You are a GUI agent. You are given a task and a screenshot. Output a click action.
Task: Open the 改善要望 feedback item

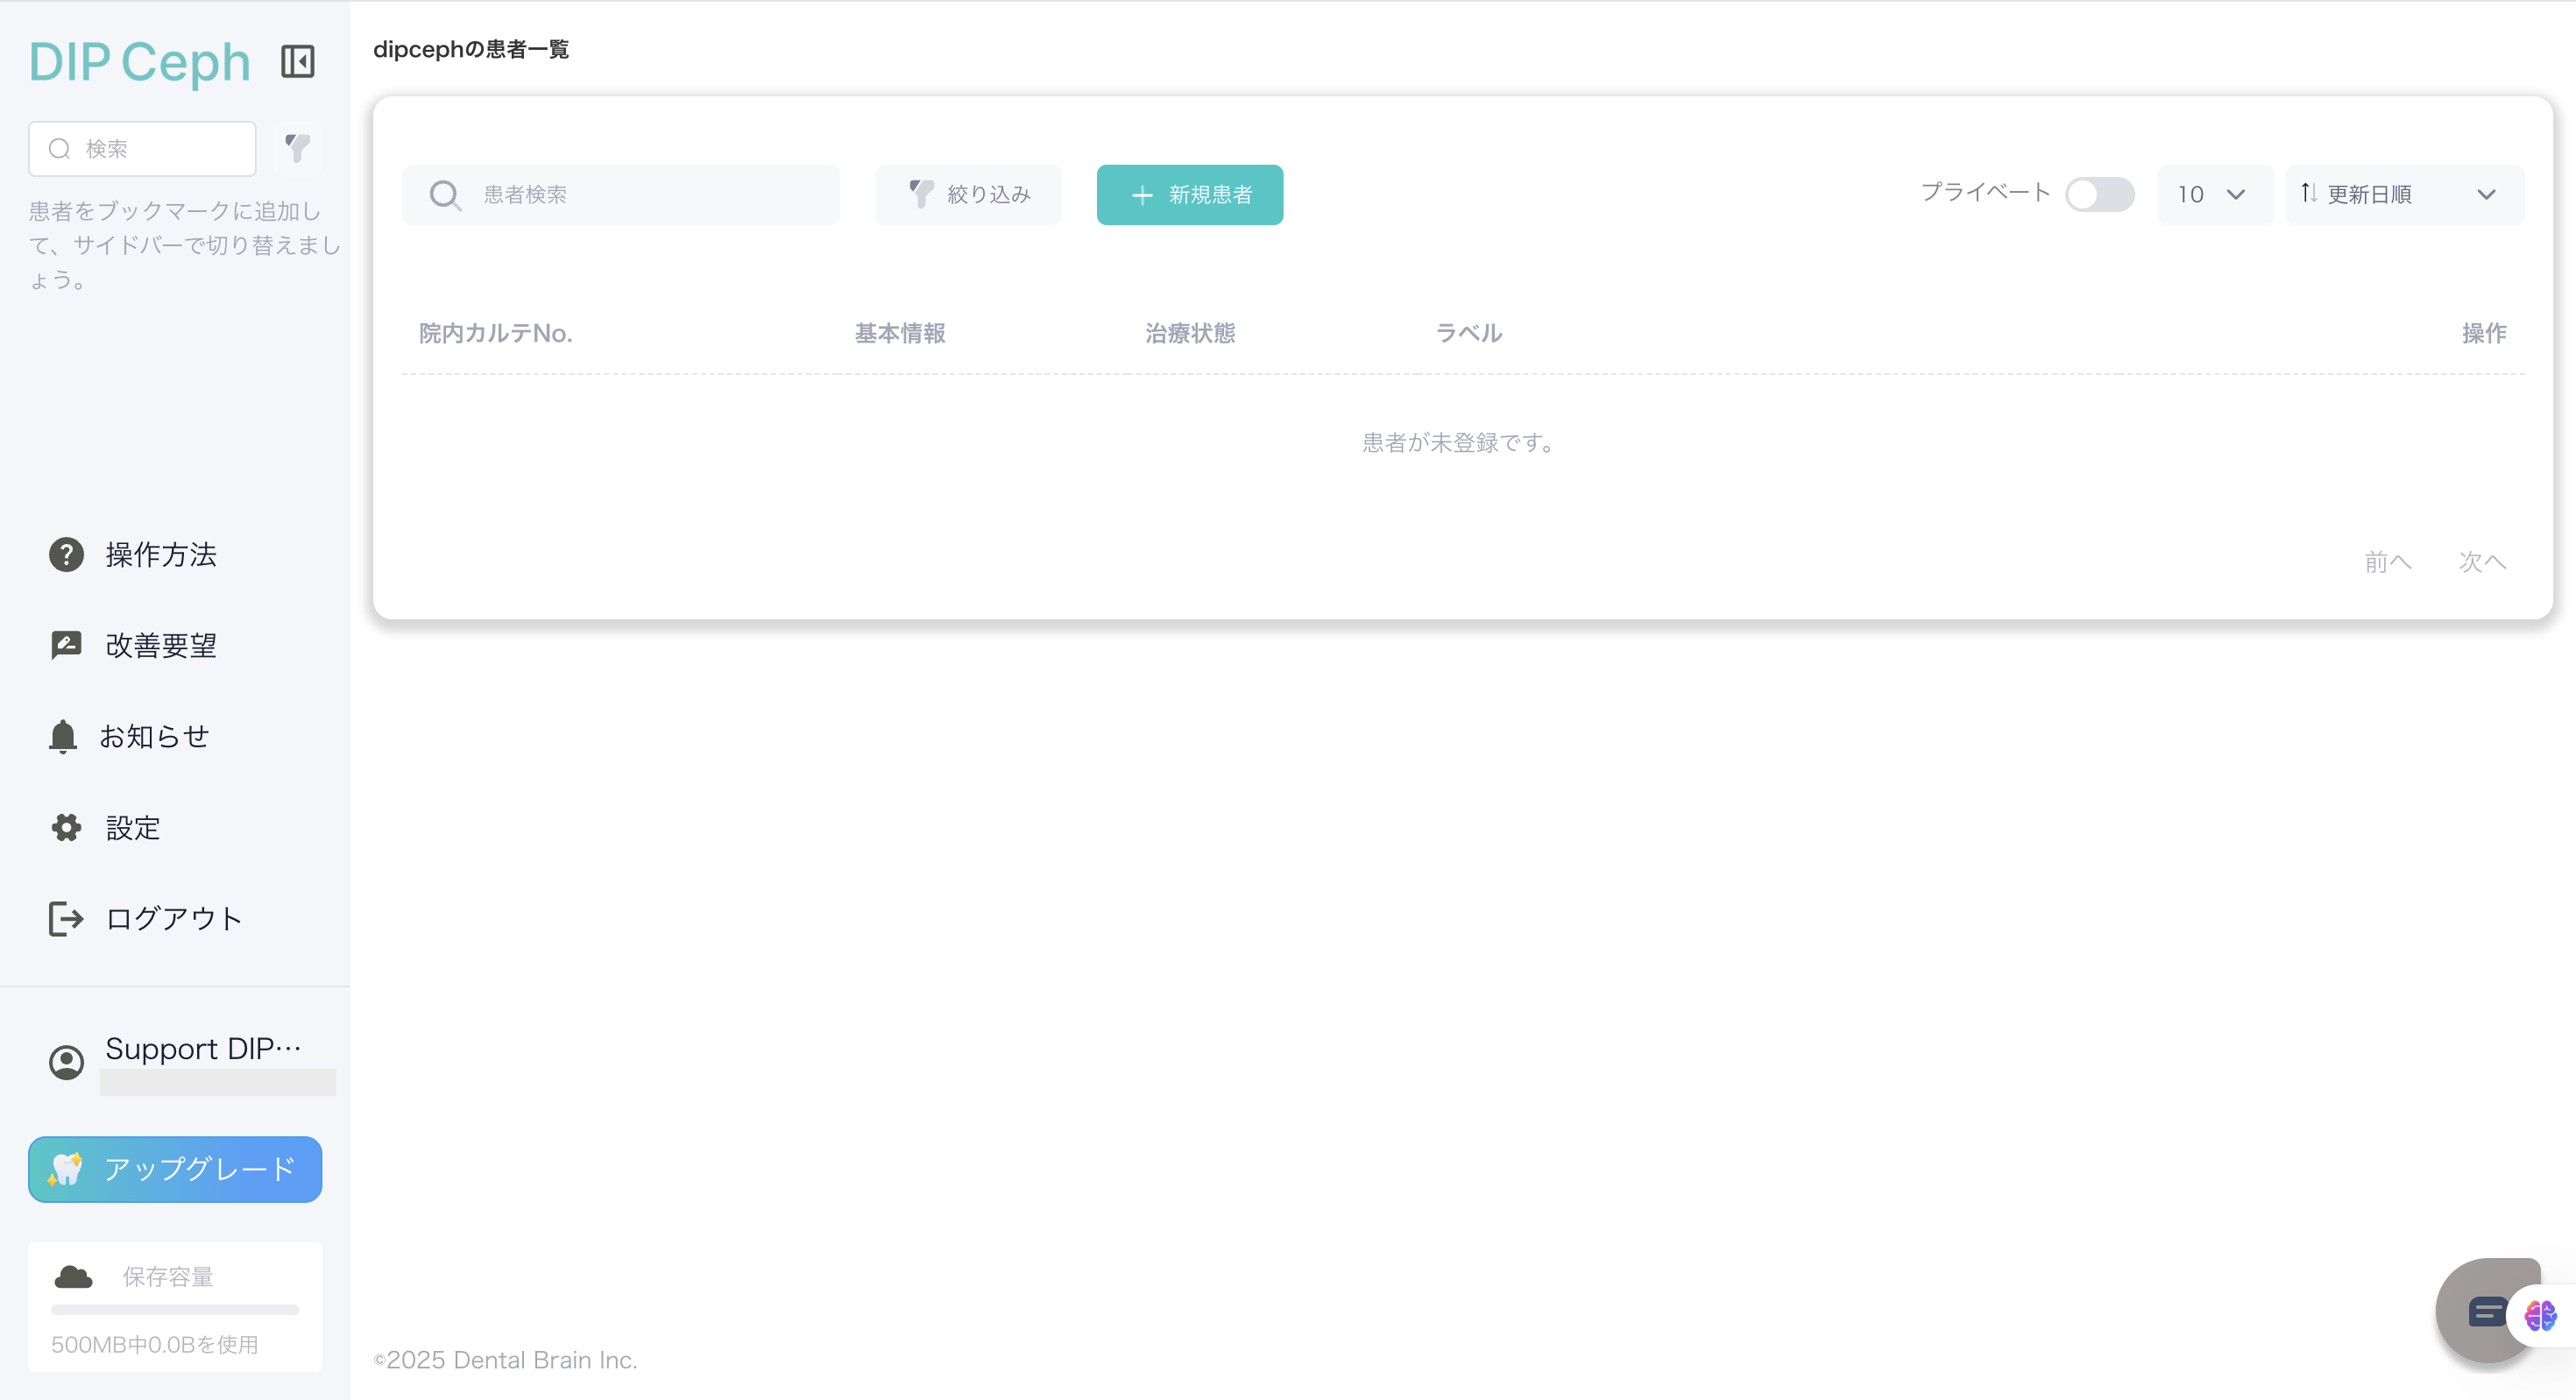coord(160,646)
